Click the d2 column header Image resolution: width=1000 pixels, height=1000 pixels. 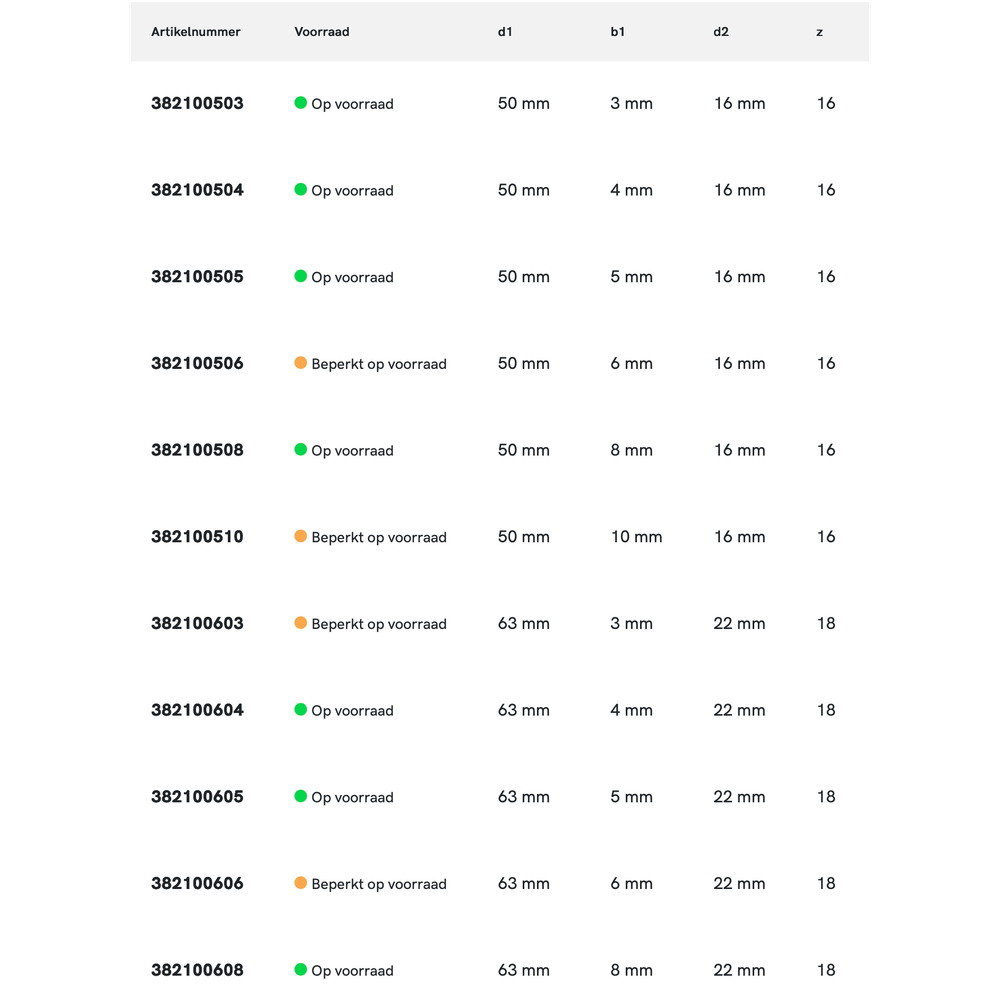pyautogui.click(x=721, y=32)
